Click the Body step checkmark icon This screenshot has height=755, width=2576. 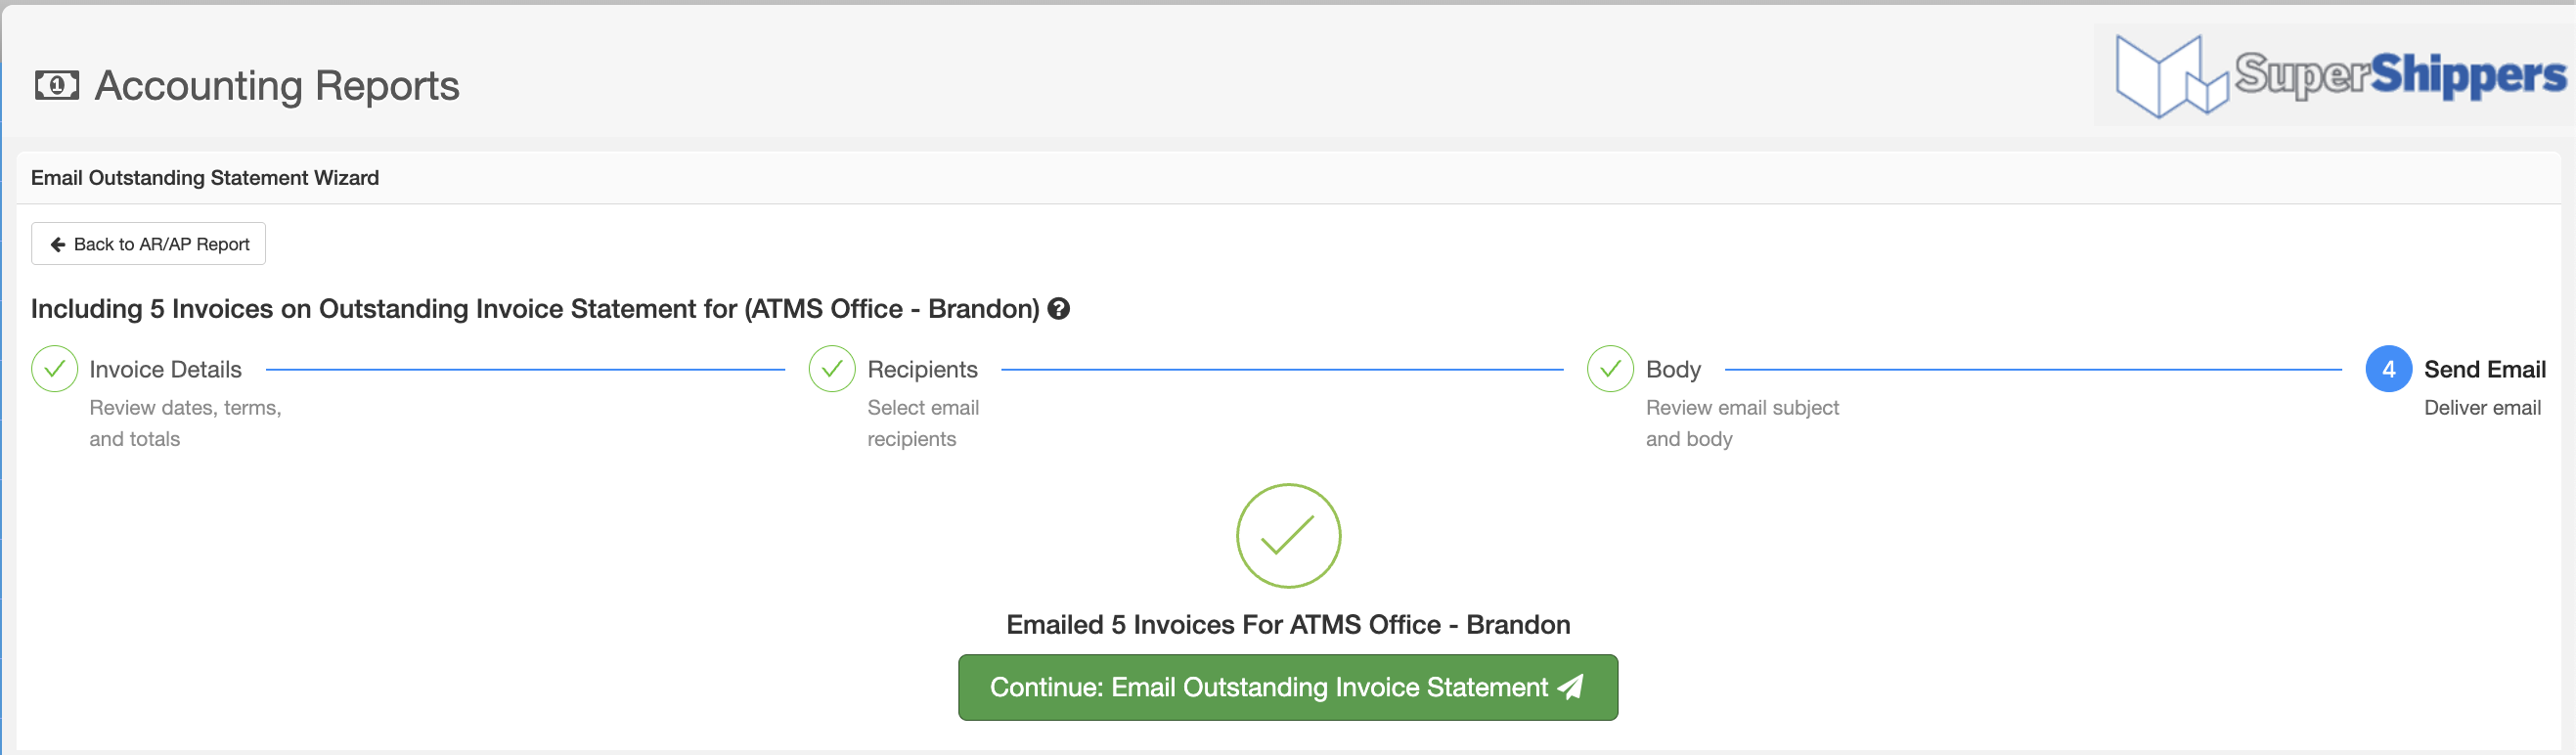click(x=1610, y=369)
